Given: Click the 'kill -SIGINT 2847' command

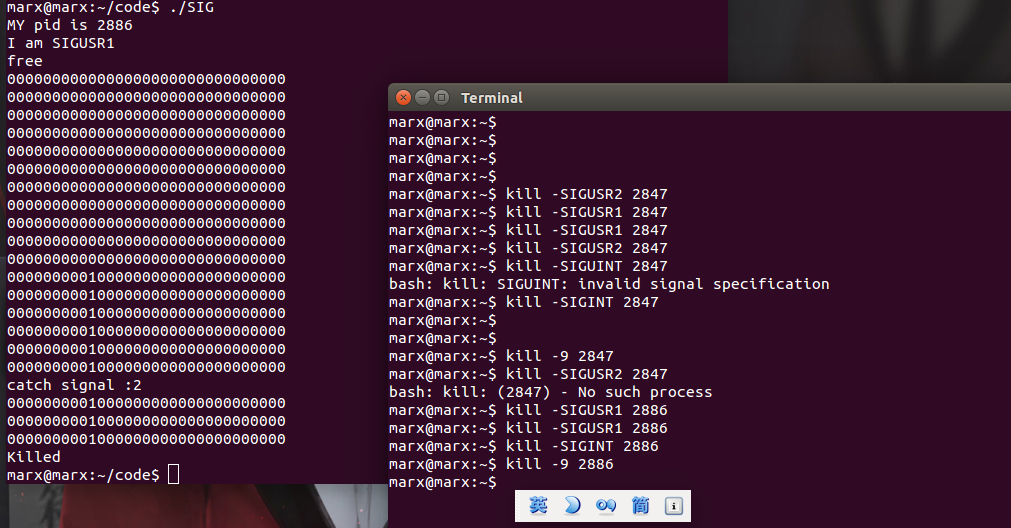Looking at the screenshot, I should point(582,302).
